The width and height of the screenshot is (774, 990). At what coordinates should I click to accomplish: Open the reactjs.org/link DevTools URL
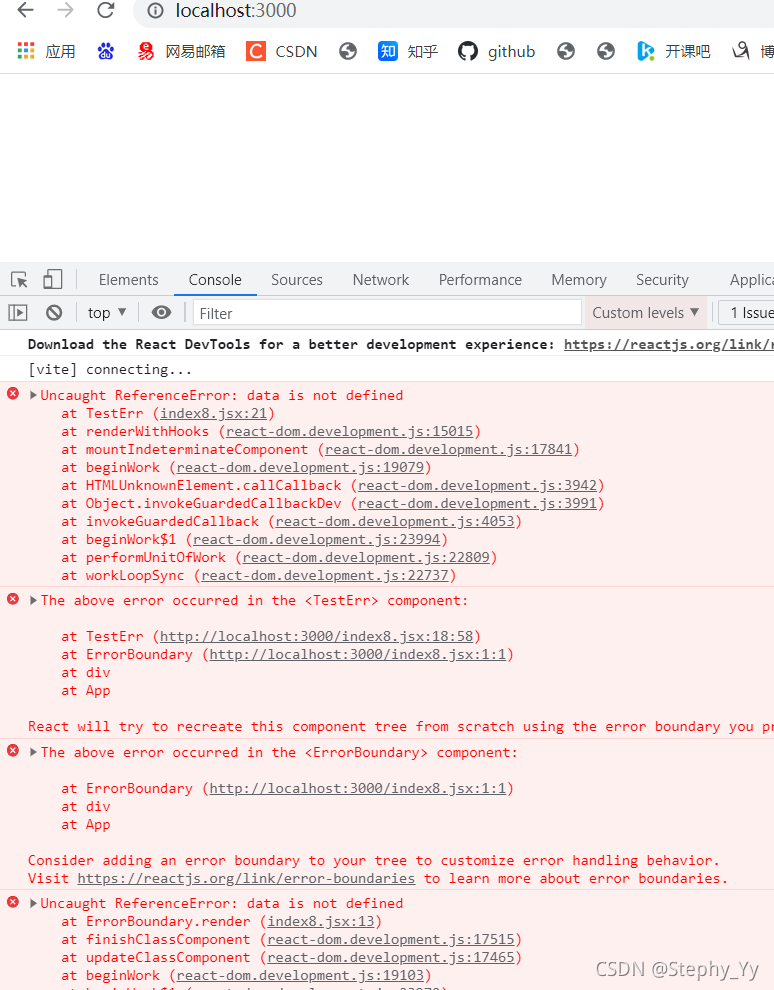pos(669,344)
